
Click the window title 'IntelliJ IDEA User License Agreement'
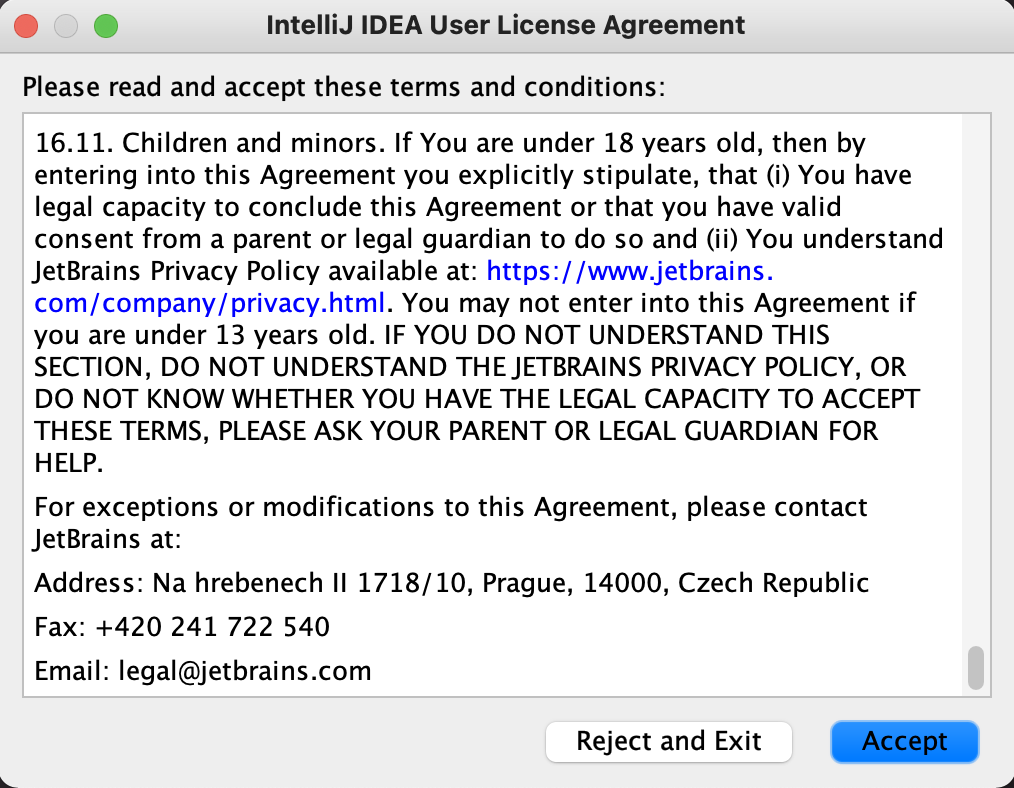(506, 26)
